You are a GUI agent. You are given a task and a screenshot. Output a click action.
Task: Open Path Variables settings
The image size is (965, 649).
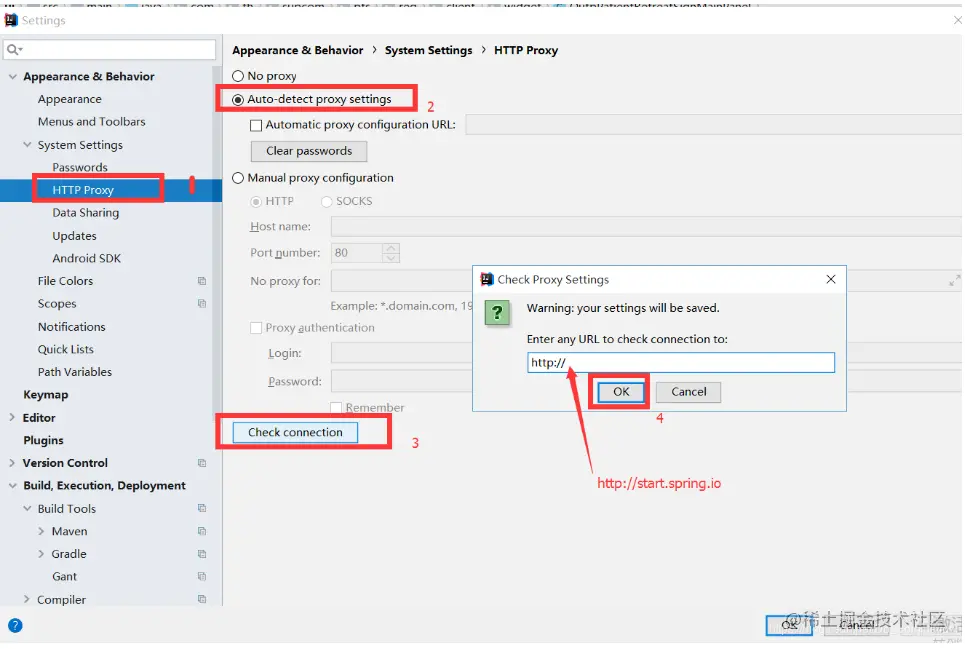[75, 372]
